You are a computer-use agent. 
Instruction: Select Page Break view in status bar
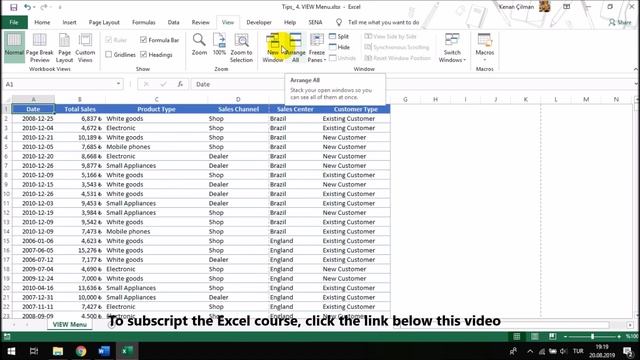552,336
